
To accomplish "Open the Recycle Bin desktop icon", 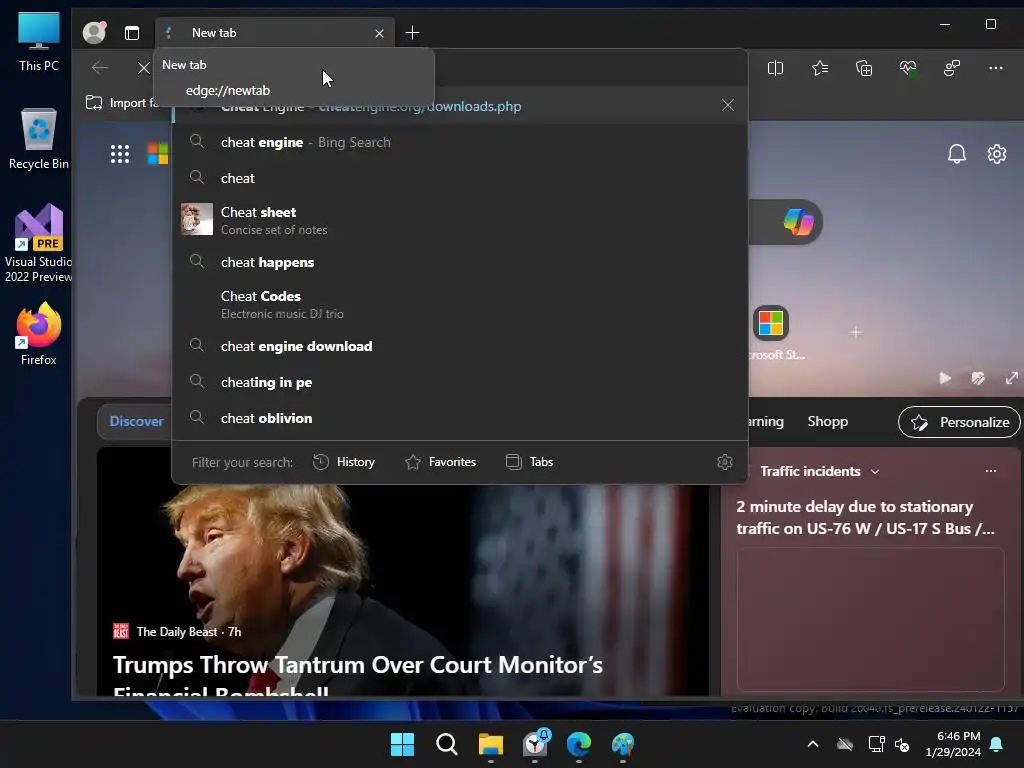I will 39,140.
